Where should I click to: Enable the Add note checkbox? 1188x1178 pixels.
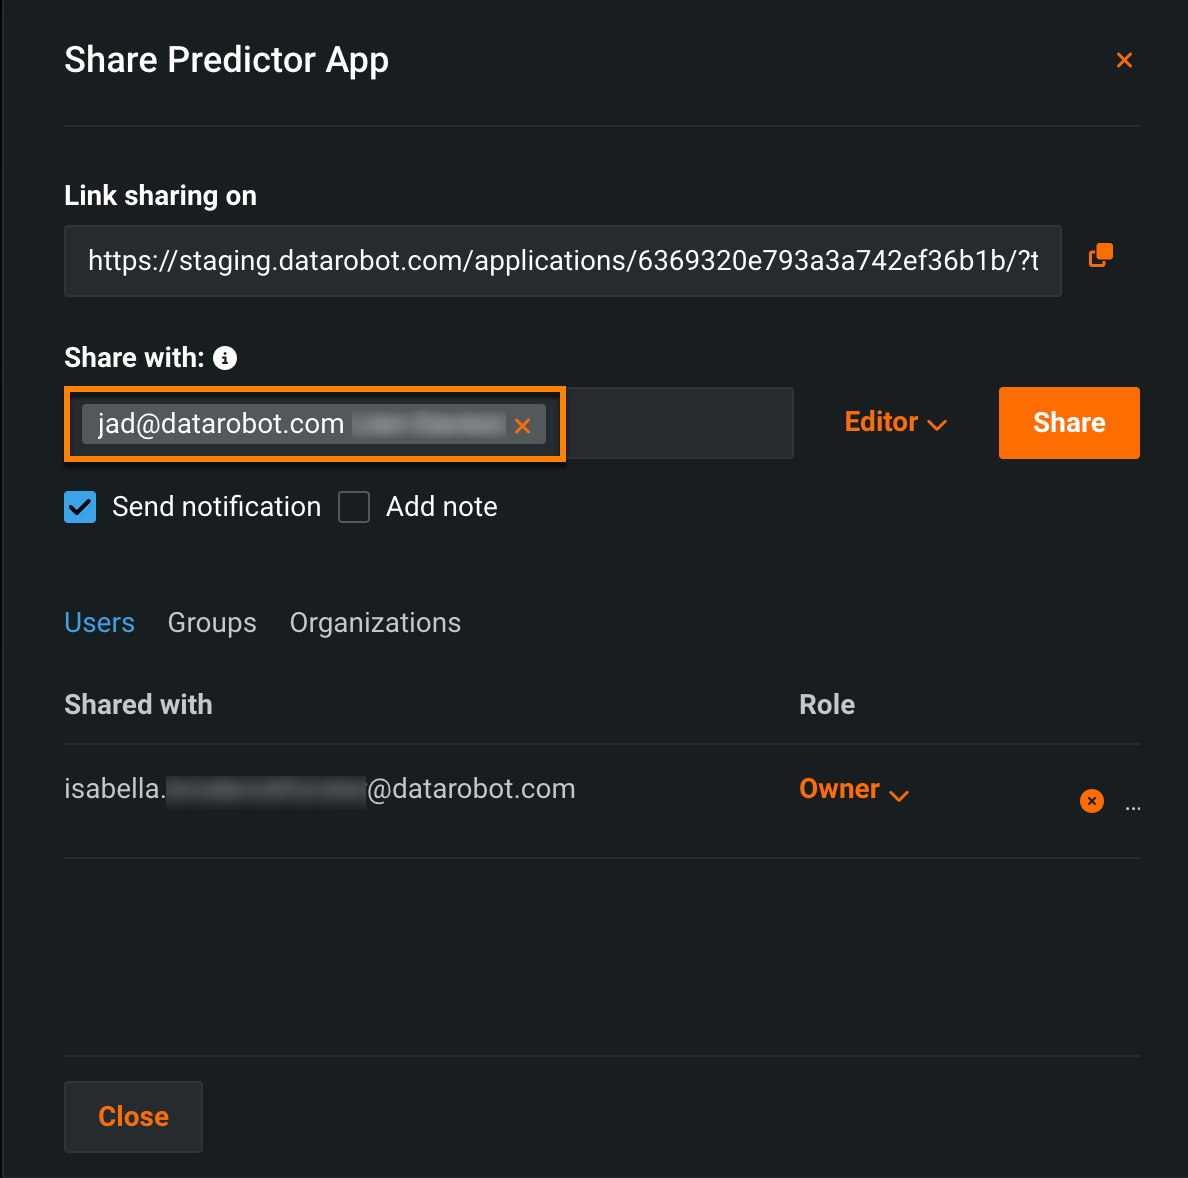point(354,507)
